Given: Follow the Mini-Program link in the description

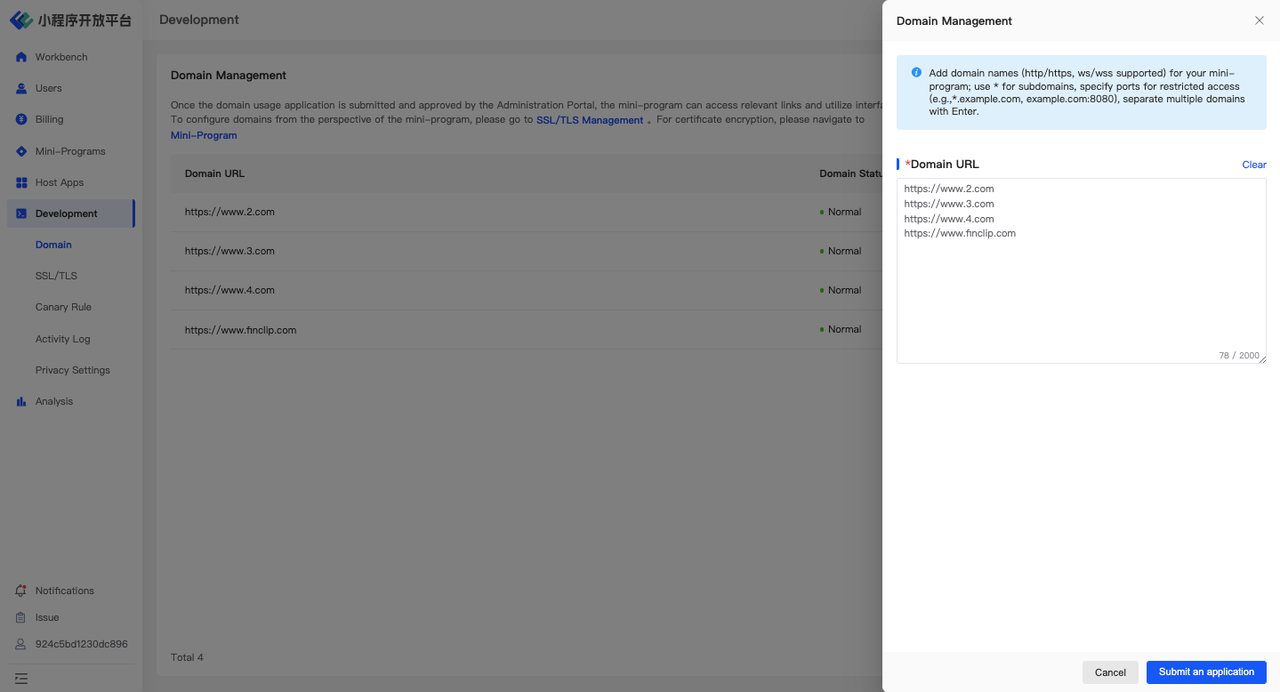Looking at the screenshot, I should [204, 135].
